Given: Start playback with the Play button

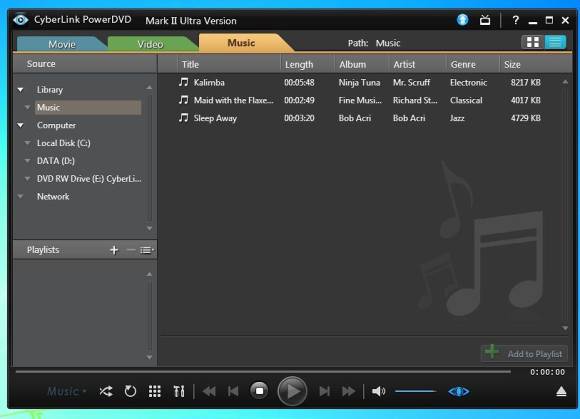Looking at the screenshot, I should coord(292,391).
